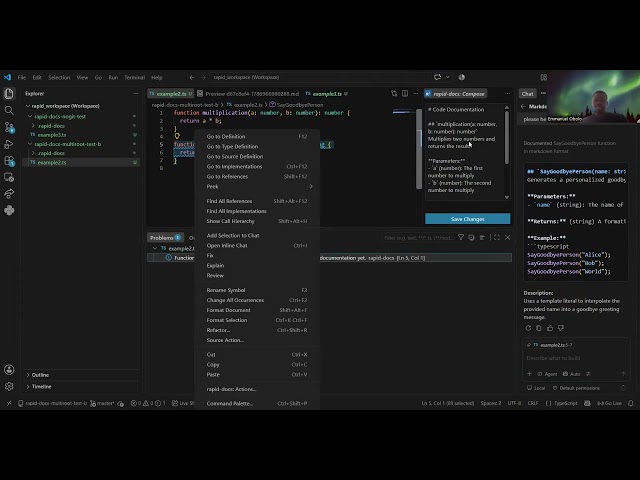Viewport: 640px width, 480px height.
Task: Switch to the Problems panel tab
Action: point(165,238)
